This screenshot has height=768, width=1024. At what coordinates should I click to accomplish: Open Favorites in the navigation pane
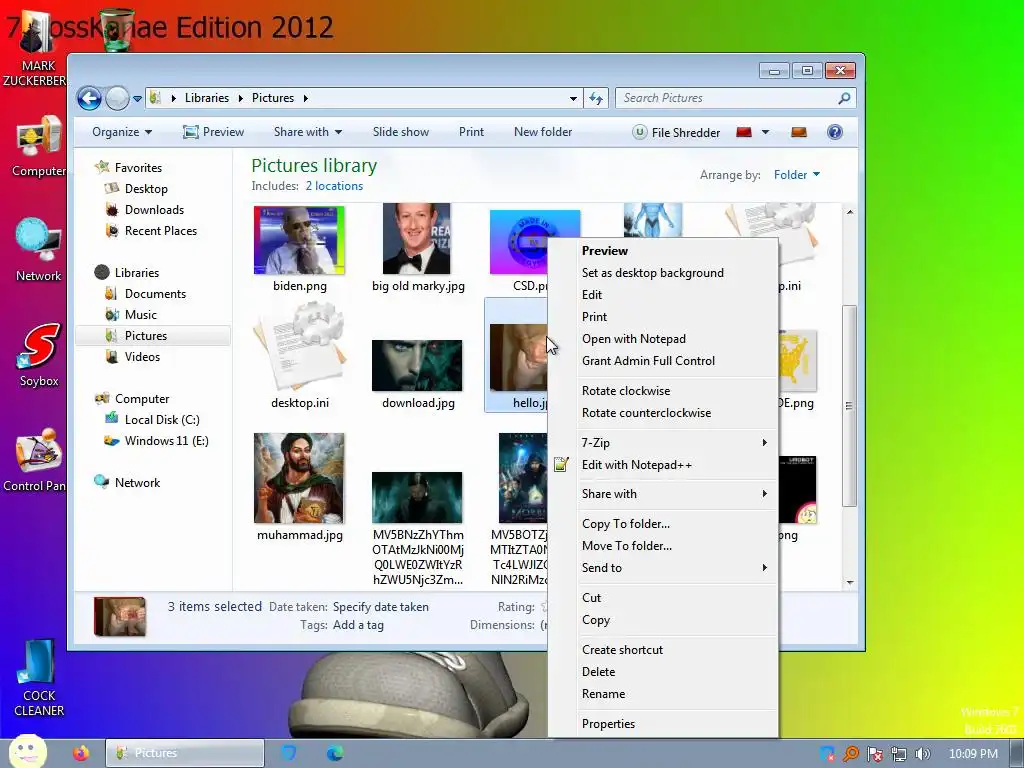(x=138, y=168)
